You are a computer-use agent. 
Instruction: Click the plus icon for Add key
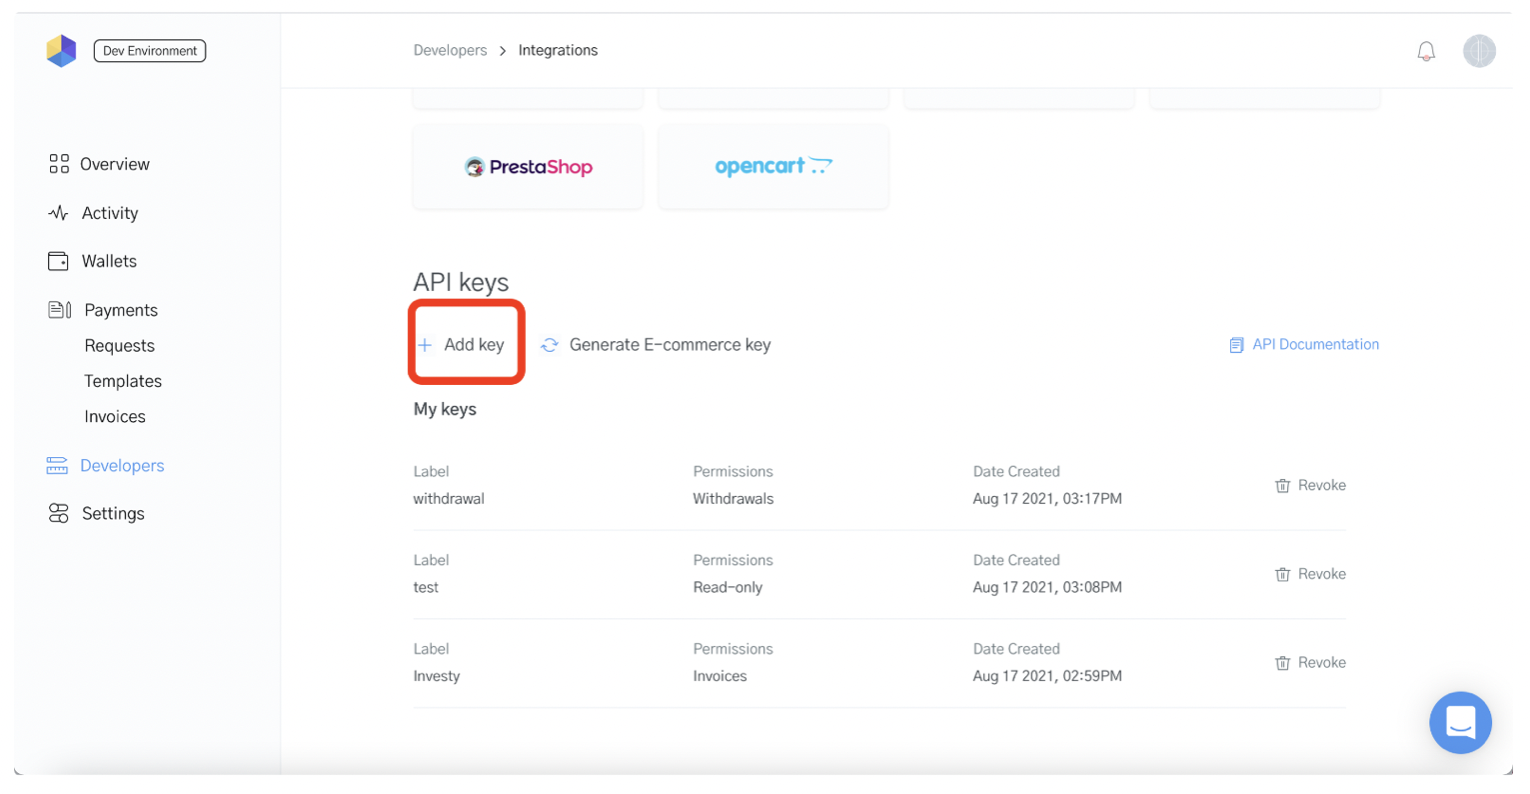pyautogui.click(x=425, y=345)
